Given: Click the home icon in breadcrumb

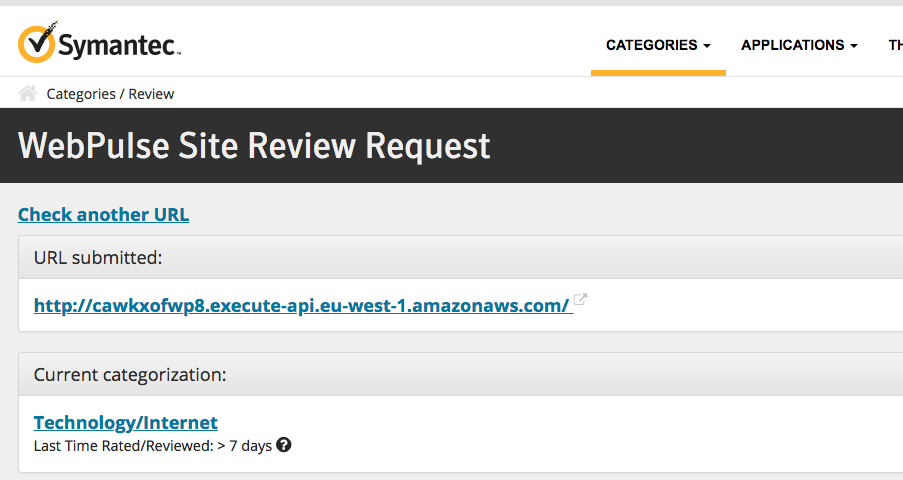Looking at the screenshot, I should click(x=28, y=94).
